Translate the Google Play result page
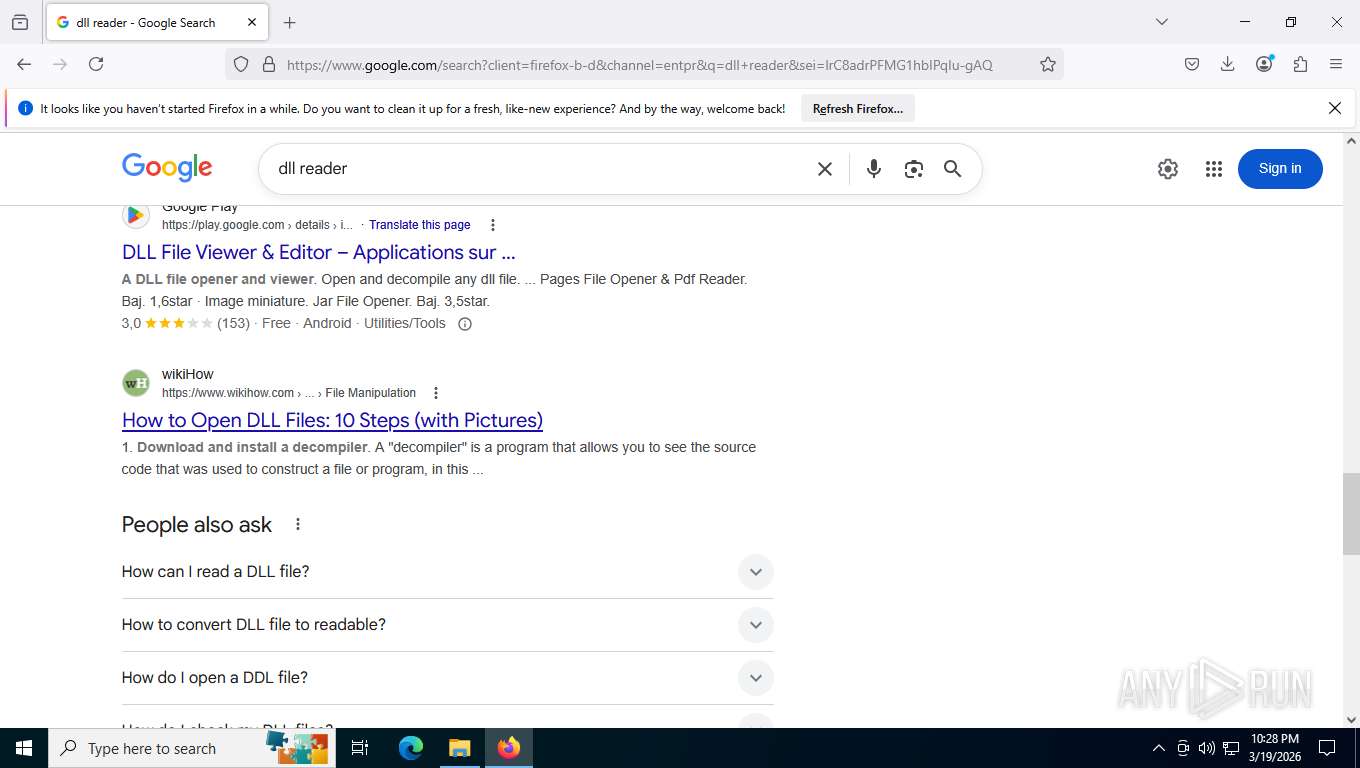 pos(420,225)
